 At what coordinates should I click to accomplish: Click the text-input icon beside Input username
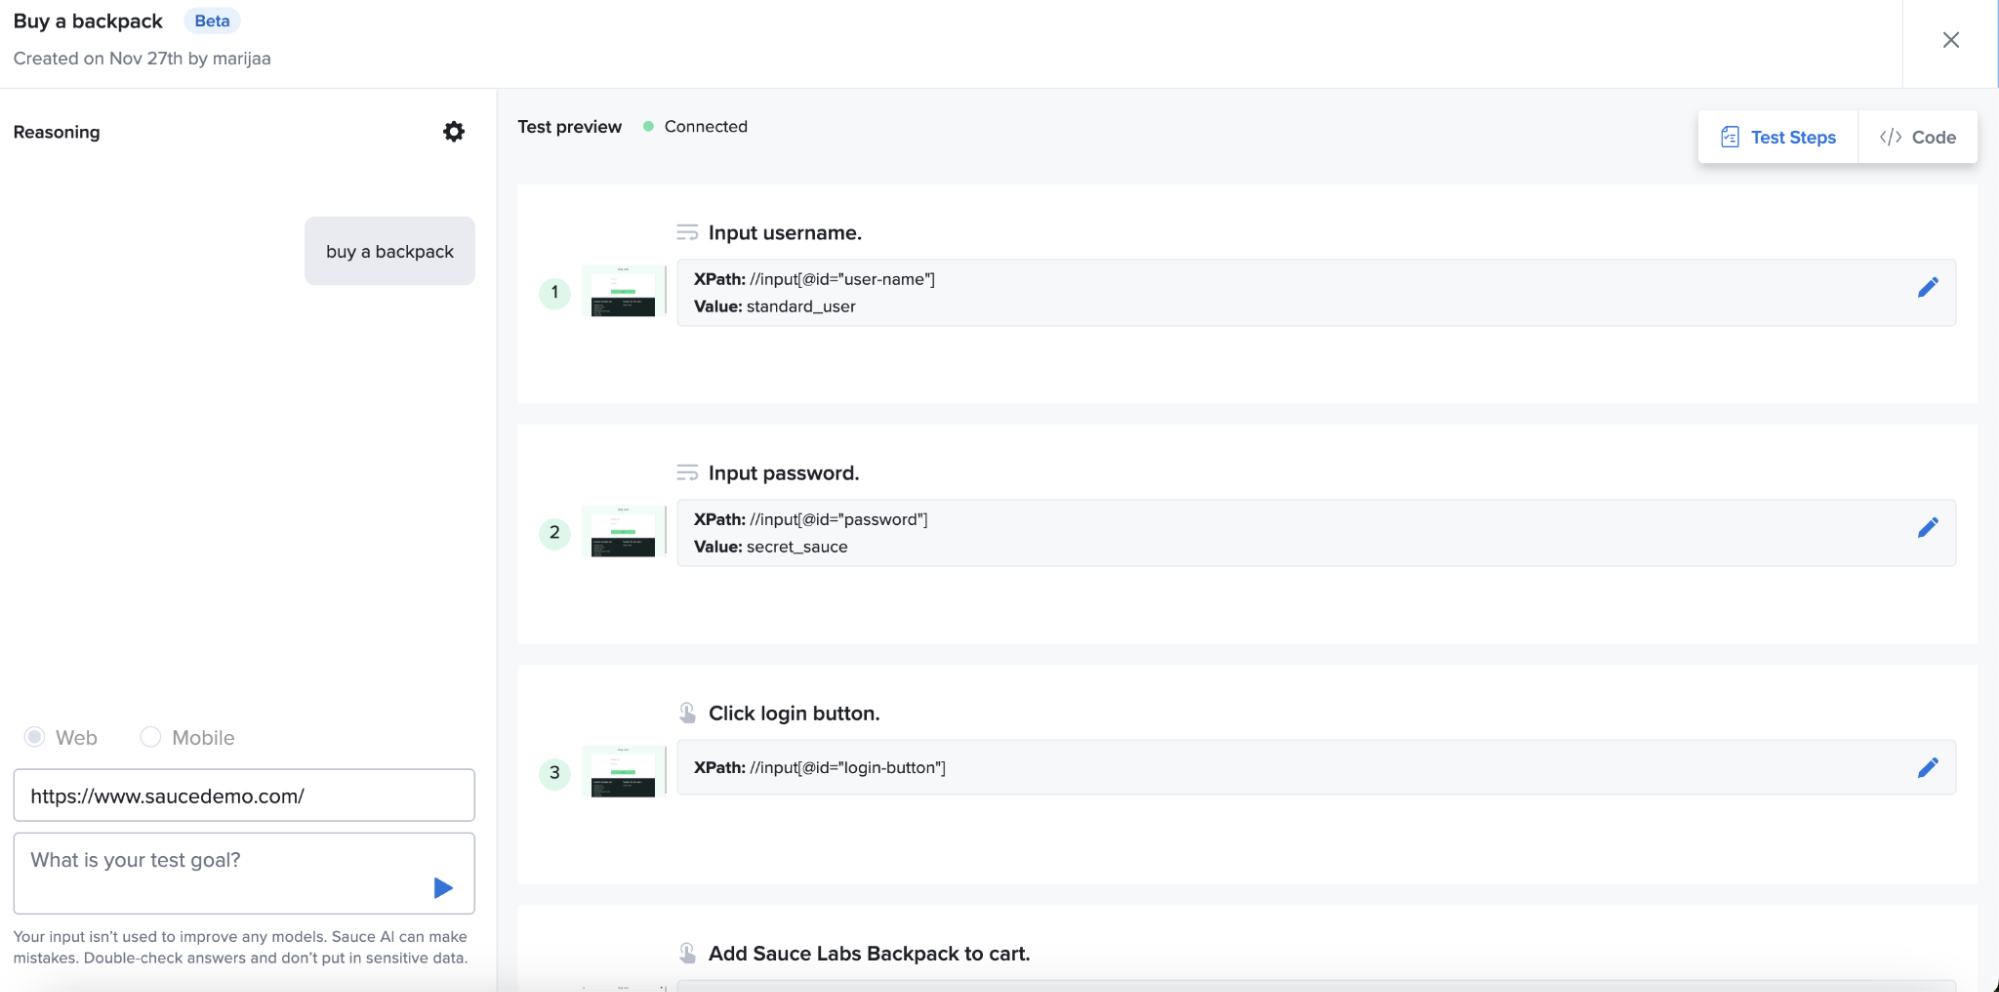(x=688, y=231)
